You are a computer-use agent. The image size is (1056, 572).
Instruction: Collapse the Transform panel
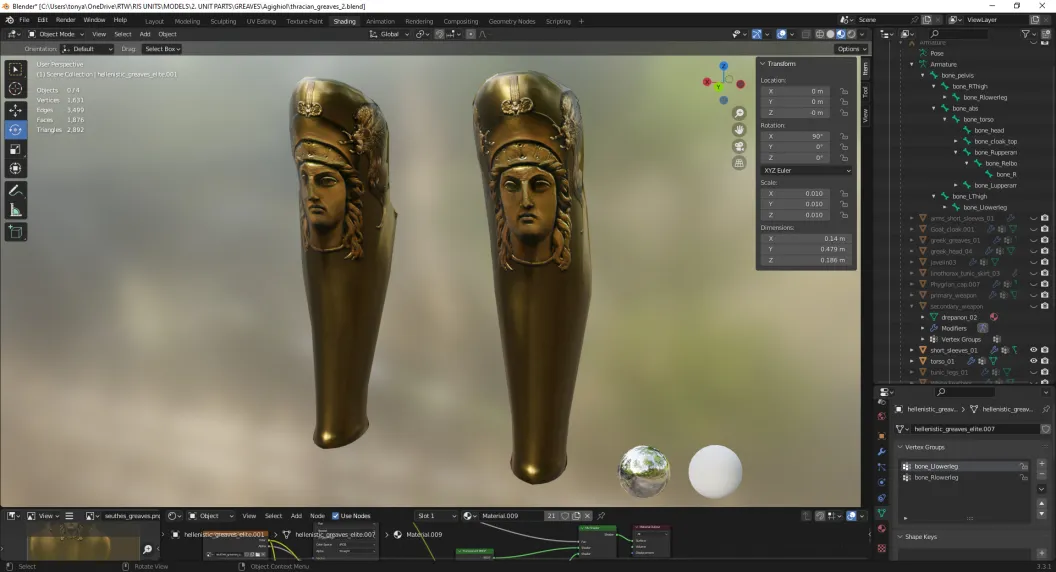tap(763, 63)
